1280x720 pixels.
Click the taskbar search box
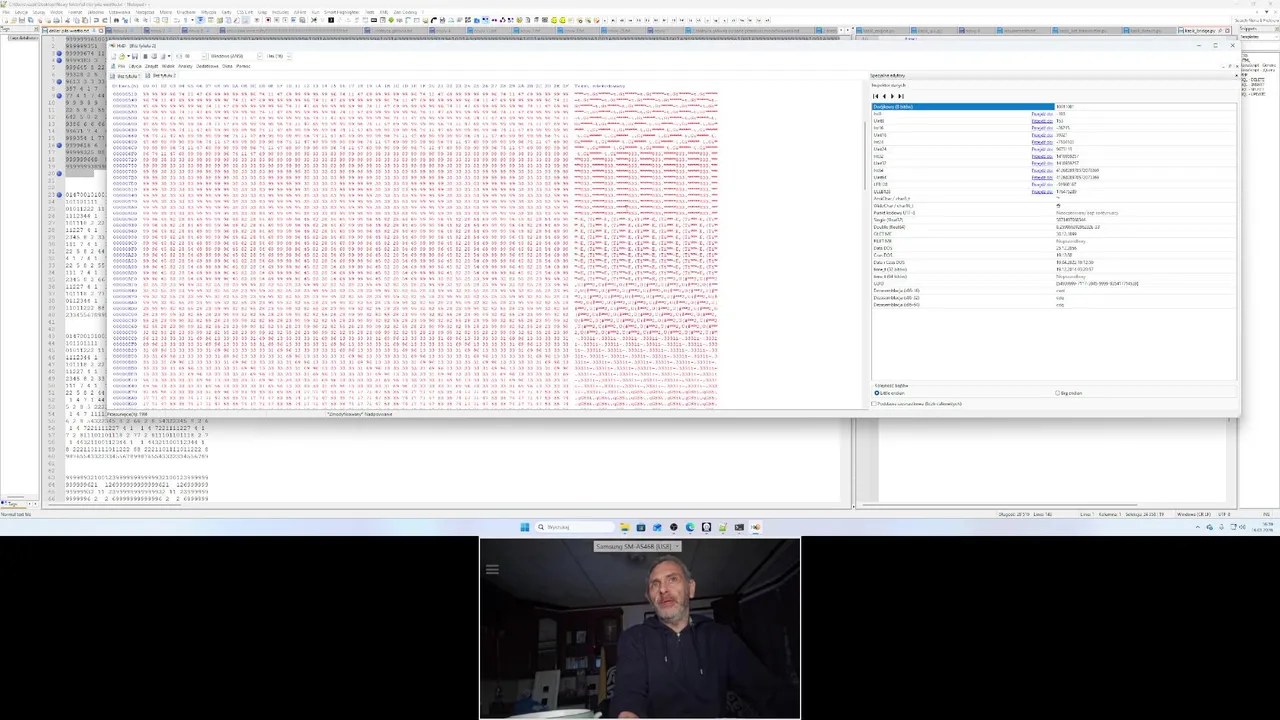point(575,527)
